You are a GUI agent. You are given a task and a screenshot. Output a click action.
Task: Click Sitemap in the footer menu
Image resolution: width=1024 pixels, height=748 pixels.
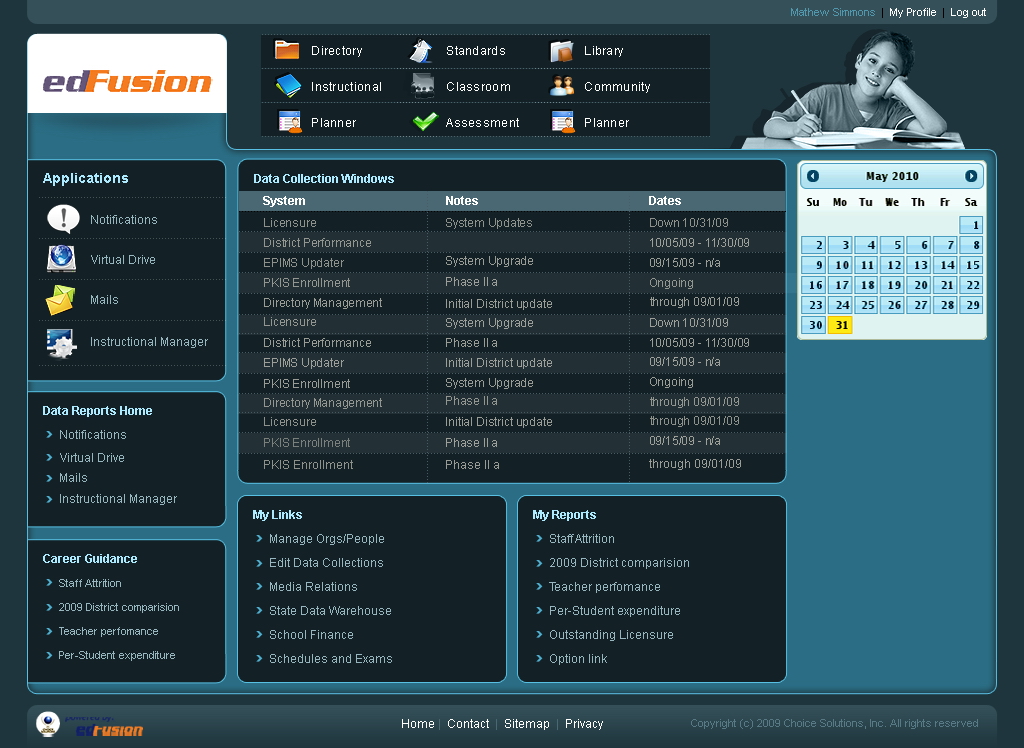point(526,724)
